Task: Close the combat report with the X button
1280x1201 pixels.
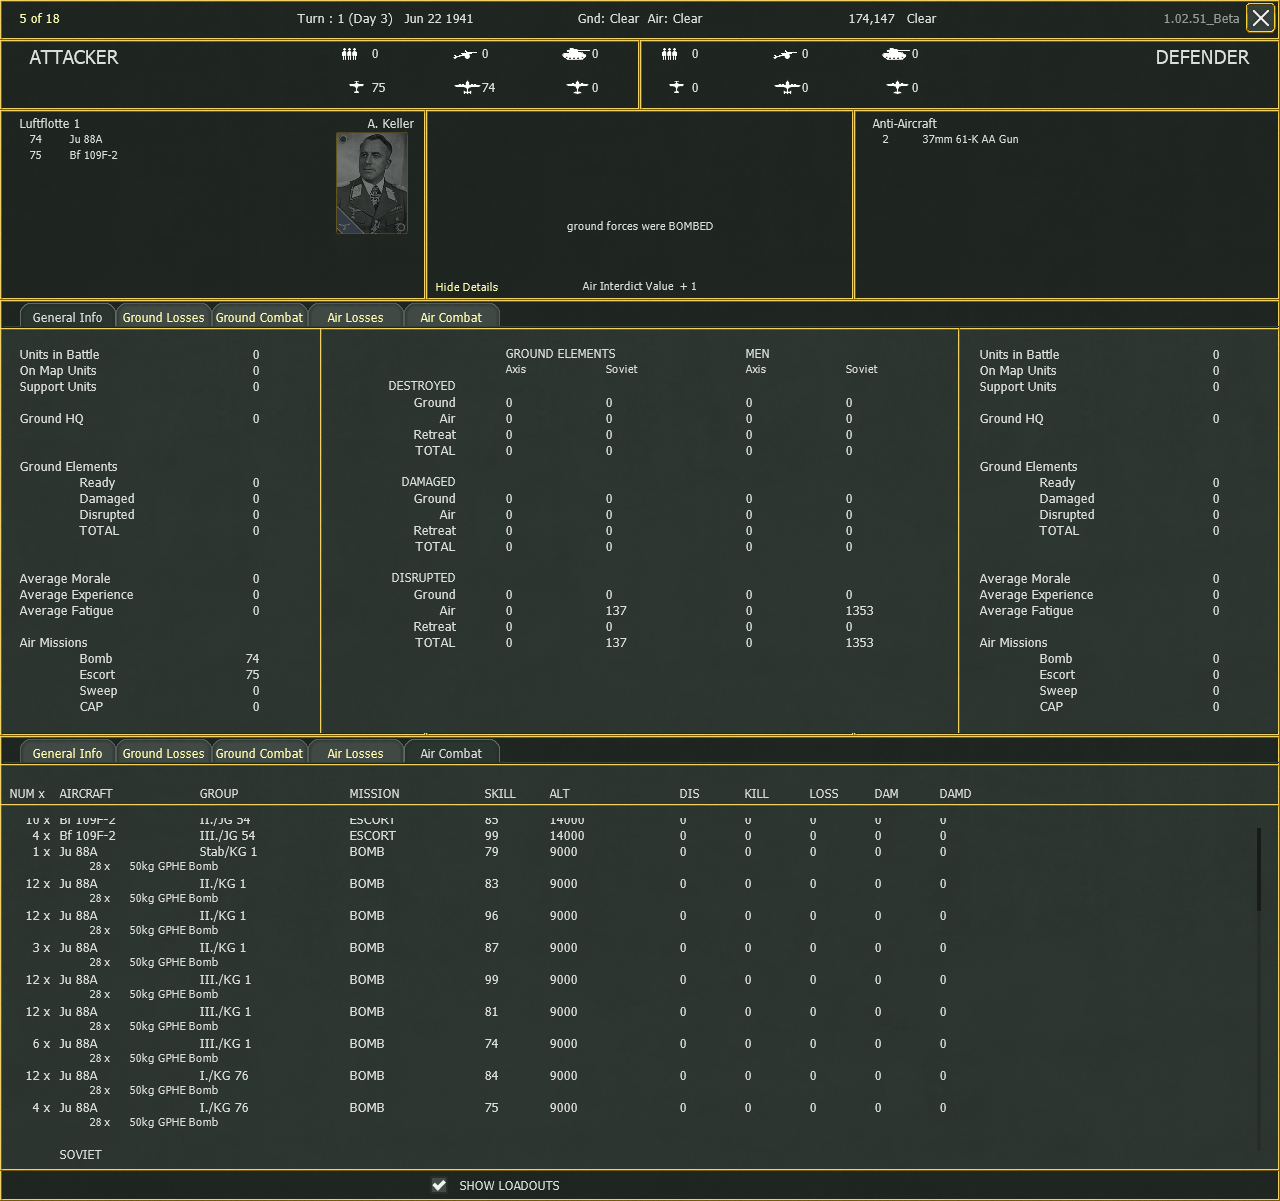Action: pos(1260,19)
